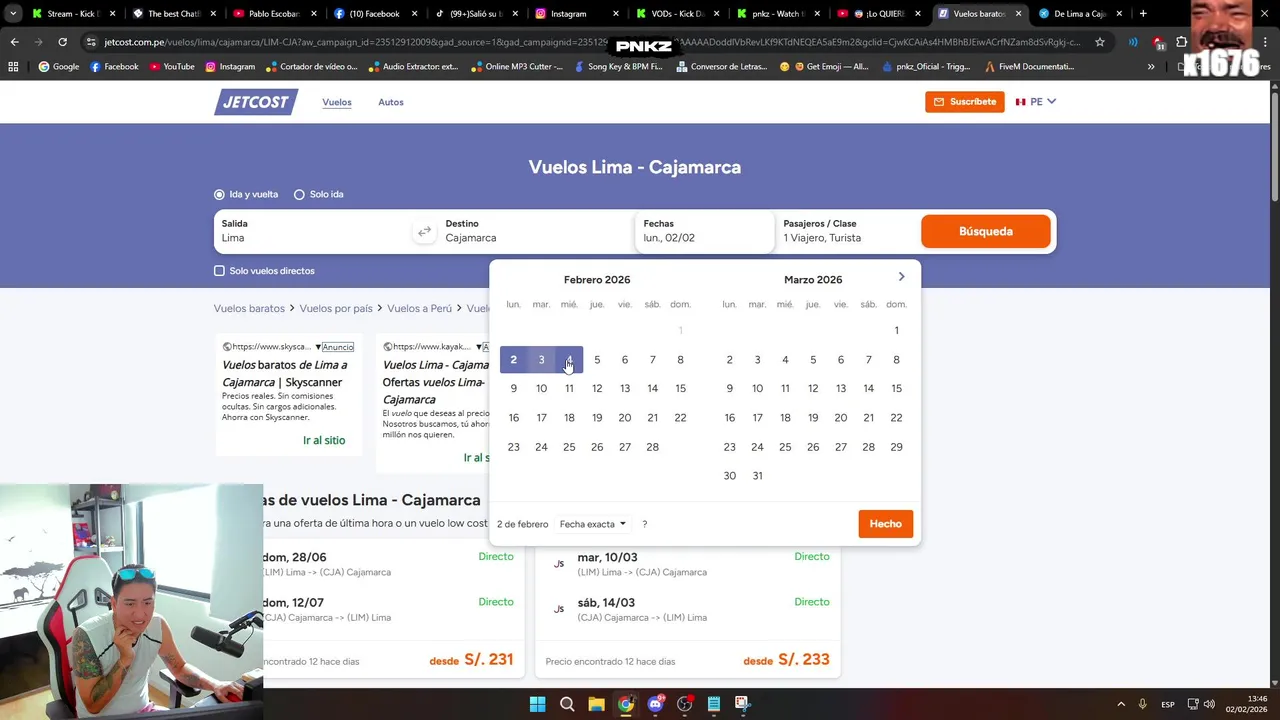Click the S/. 233 price offer
The image size is (1280, 720).
click(x=803, y=660)
